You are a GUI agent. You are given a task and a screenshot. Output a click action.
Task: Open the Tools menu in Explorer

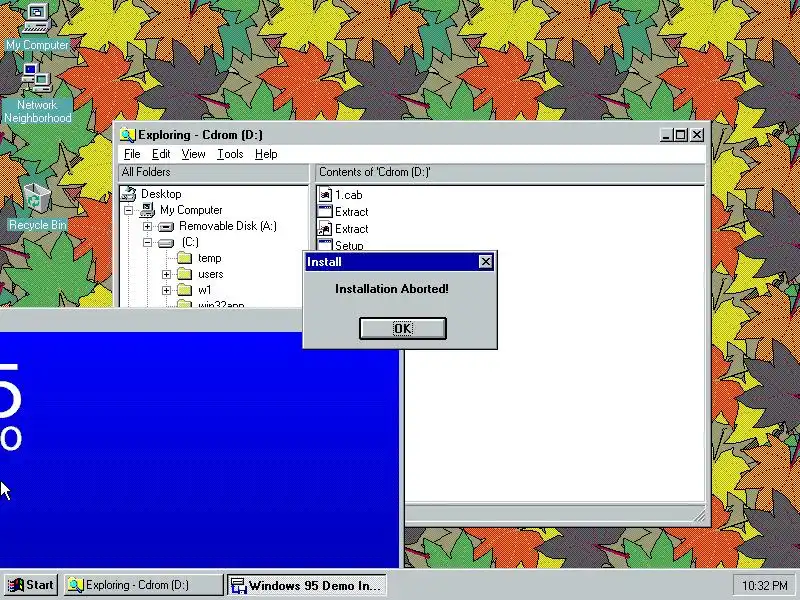click(x=230, y=154)
